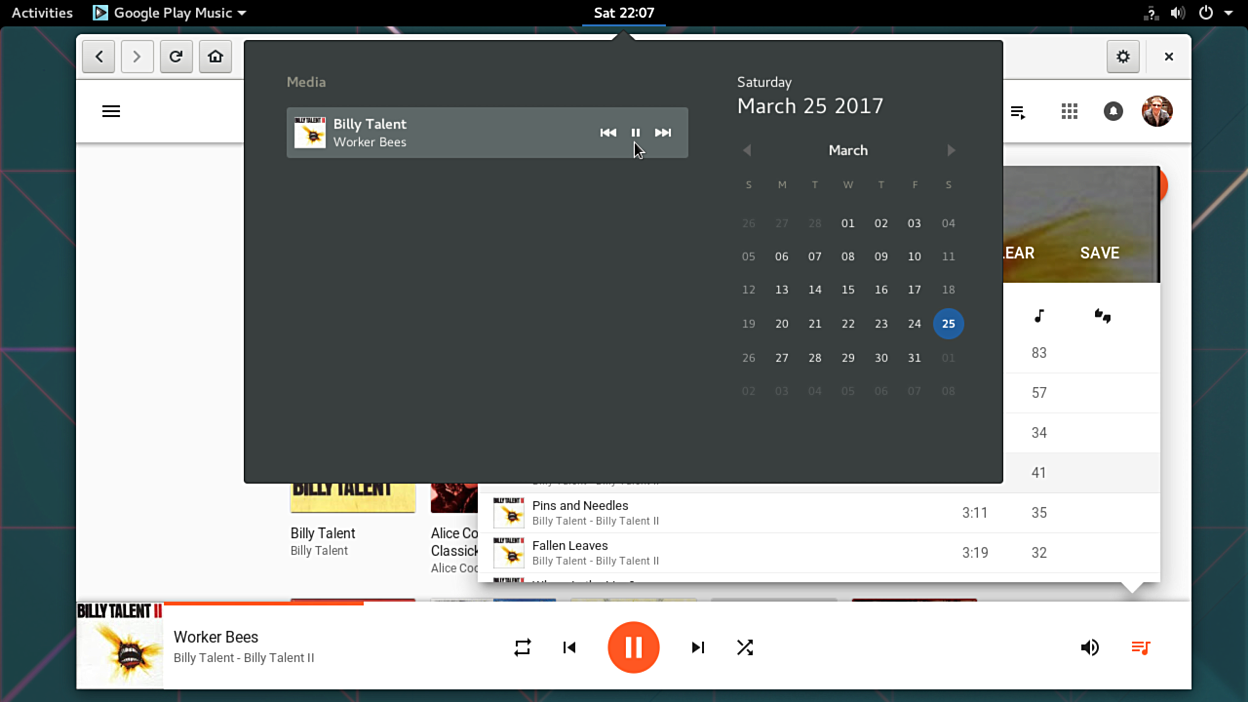Click the home button in toolbar
This screenshot has height=702, width=1248.
click(215, 57)
